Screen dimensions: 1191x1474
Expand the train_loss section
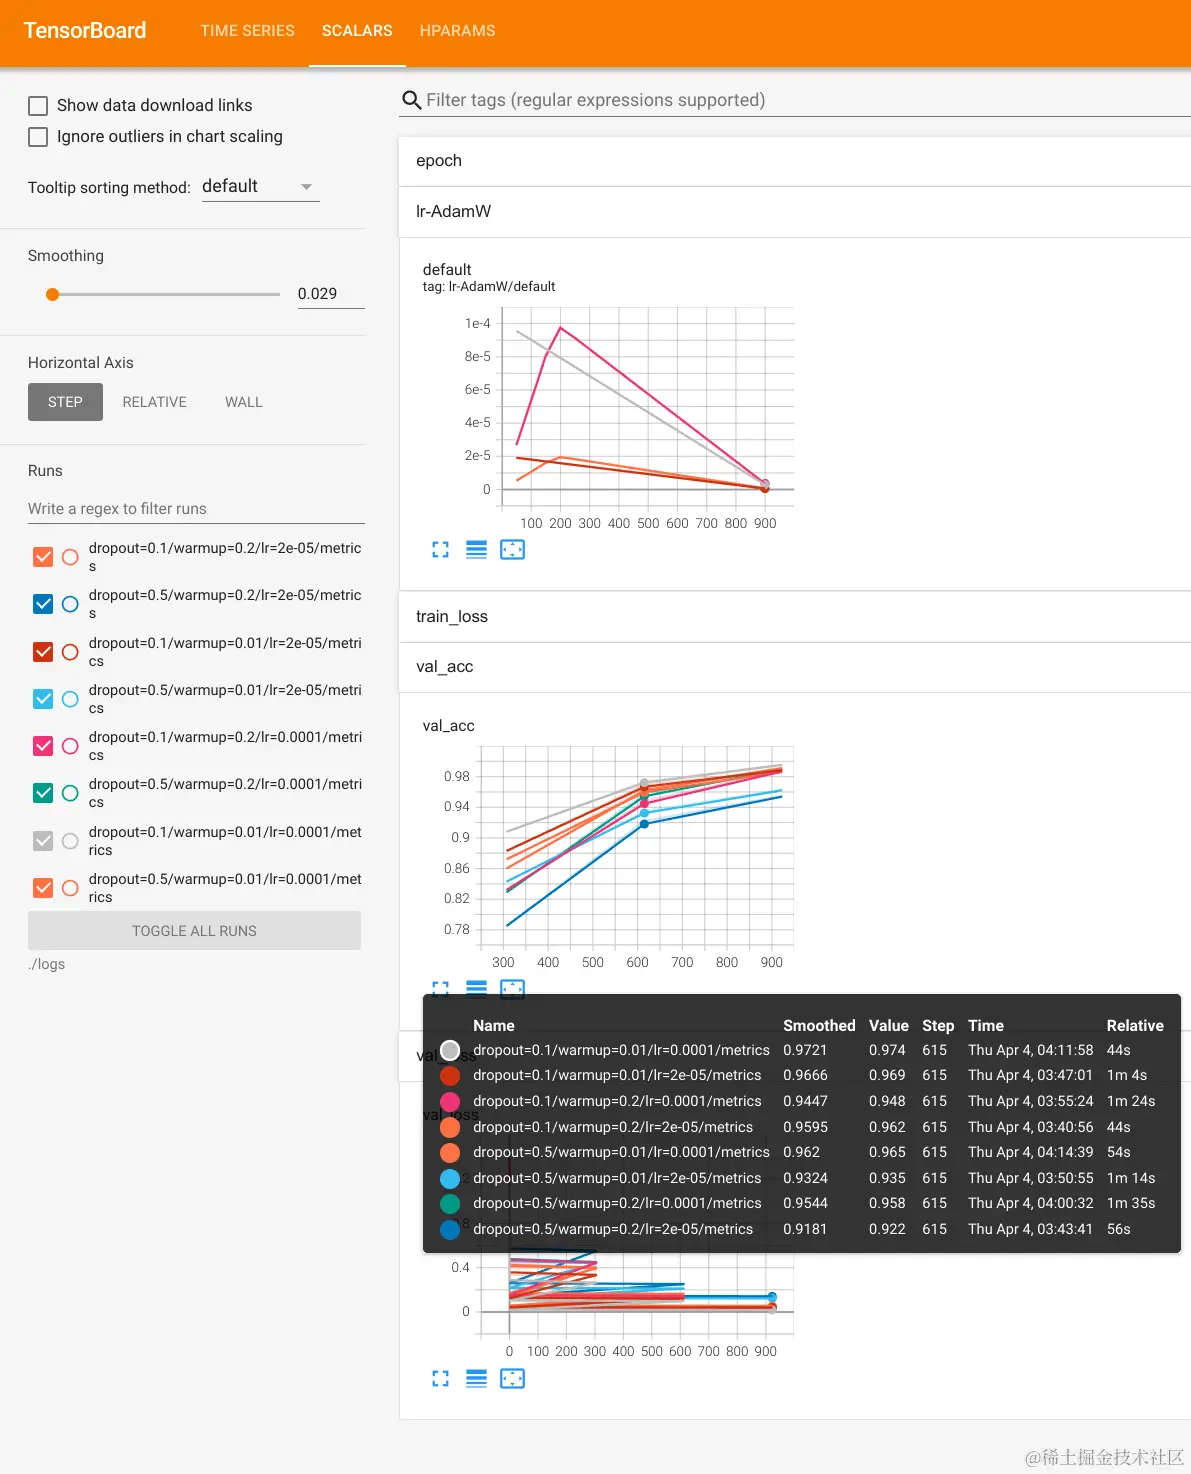(x=794, y=617)
